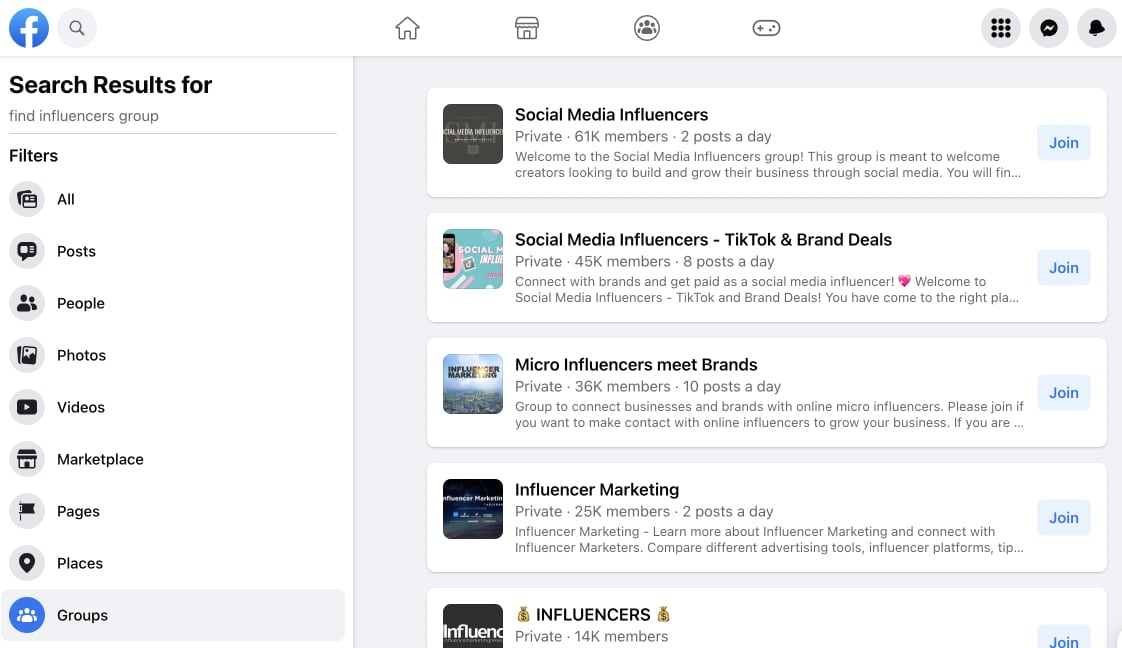The image size is (1122, 648).
Task: Open the Marketplace storefront icon in top bar
Action: [x=527, y=28]
